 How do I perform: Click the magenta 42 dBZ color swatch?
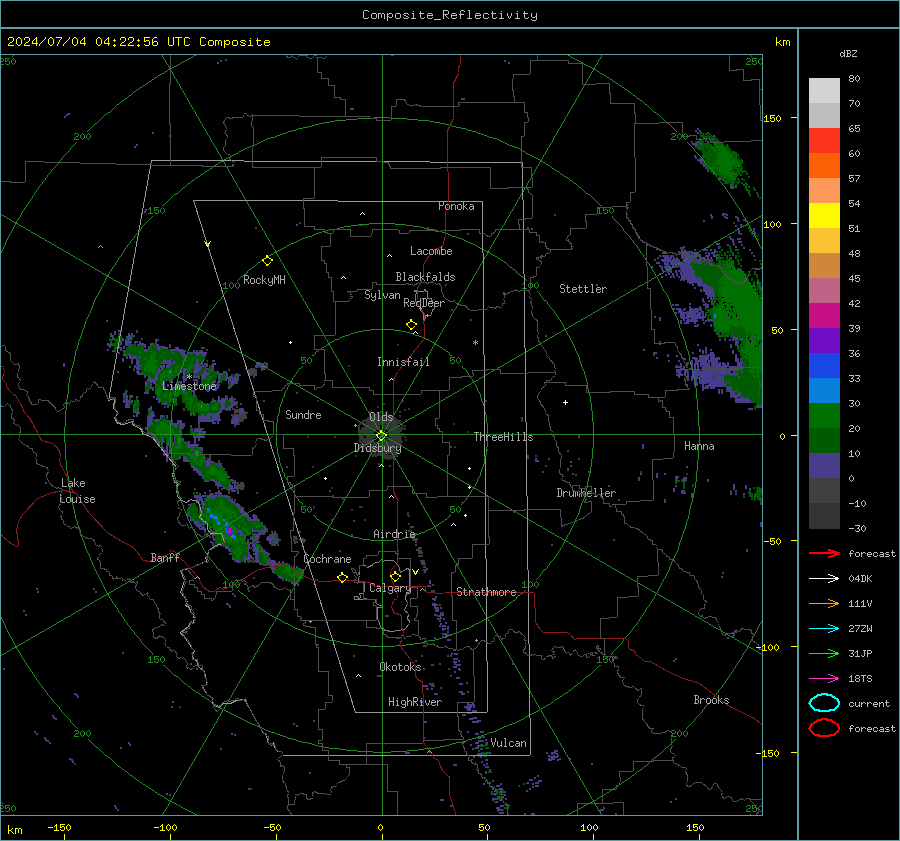click(824, 315)
